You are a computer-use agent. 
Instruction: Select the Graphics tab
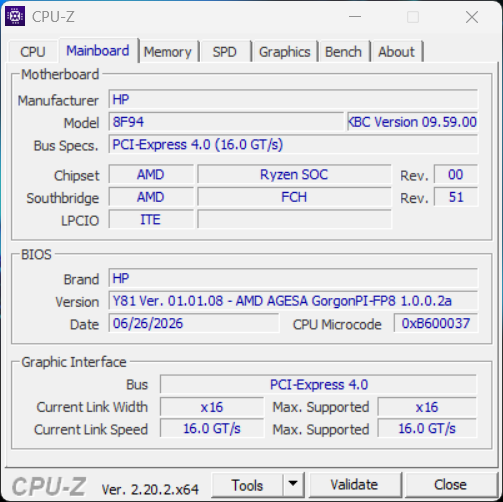pos(284,52)
